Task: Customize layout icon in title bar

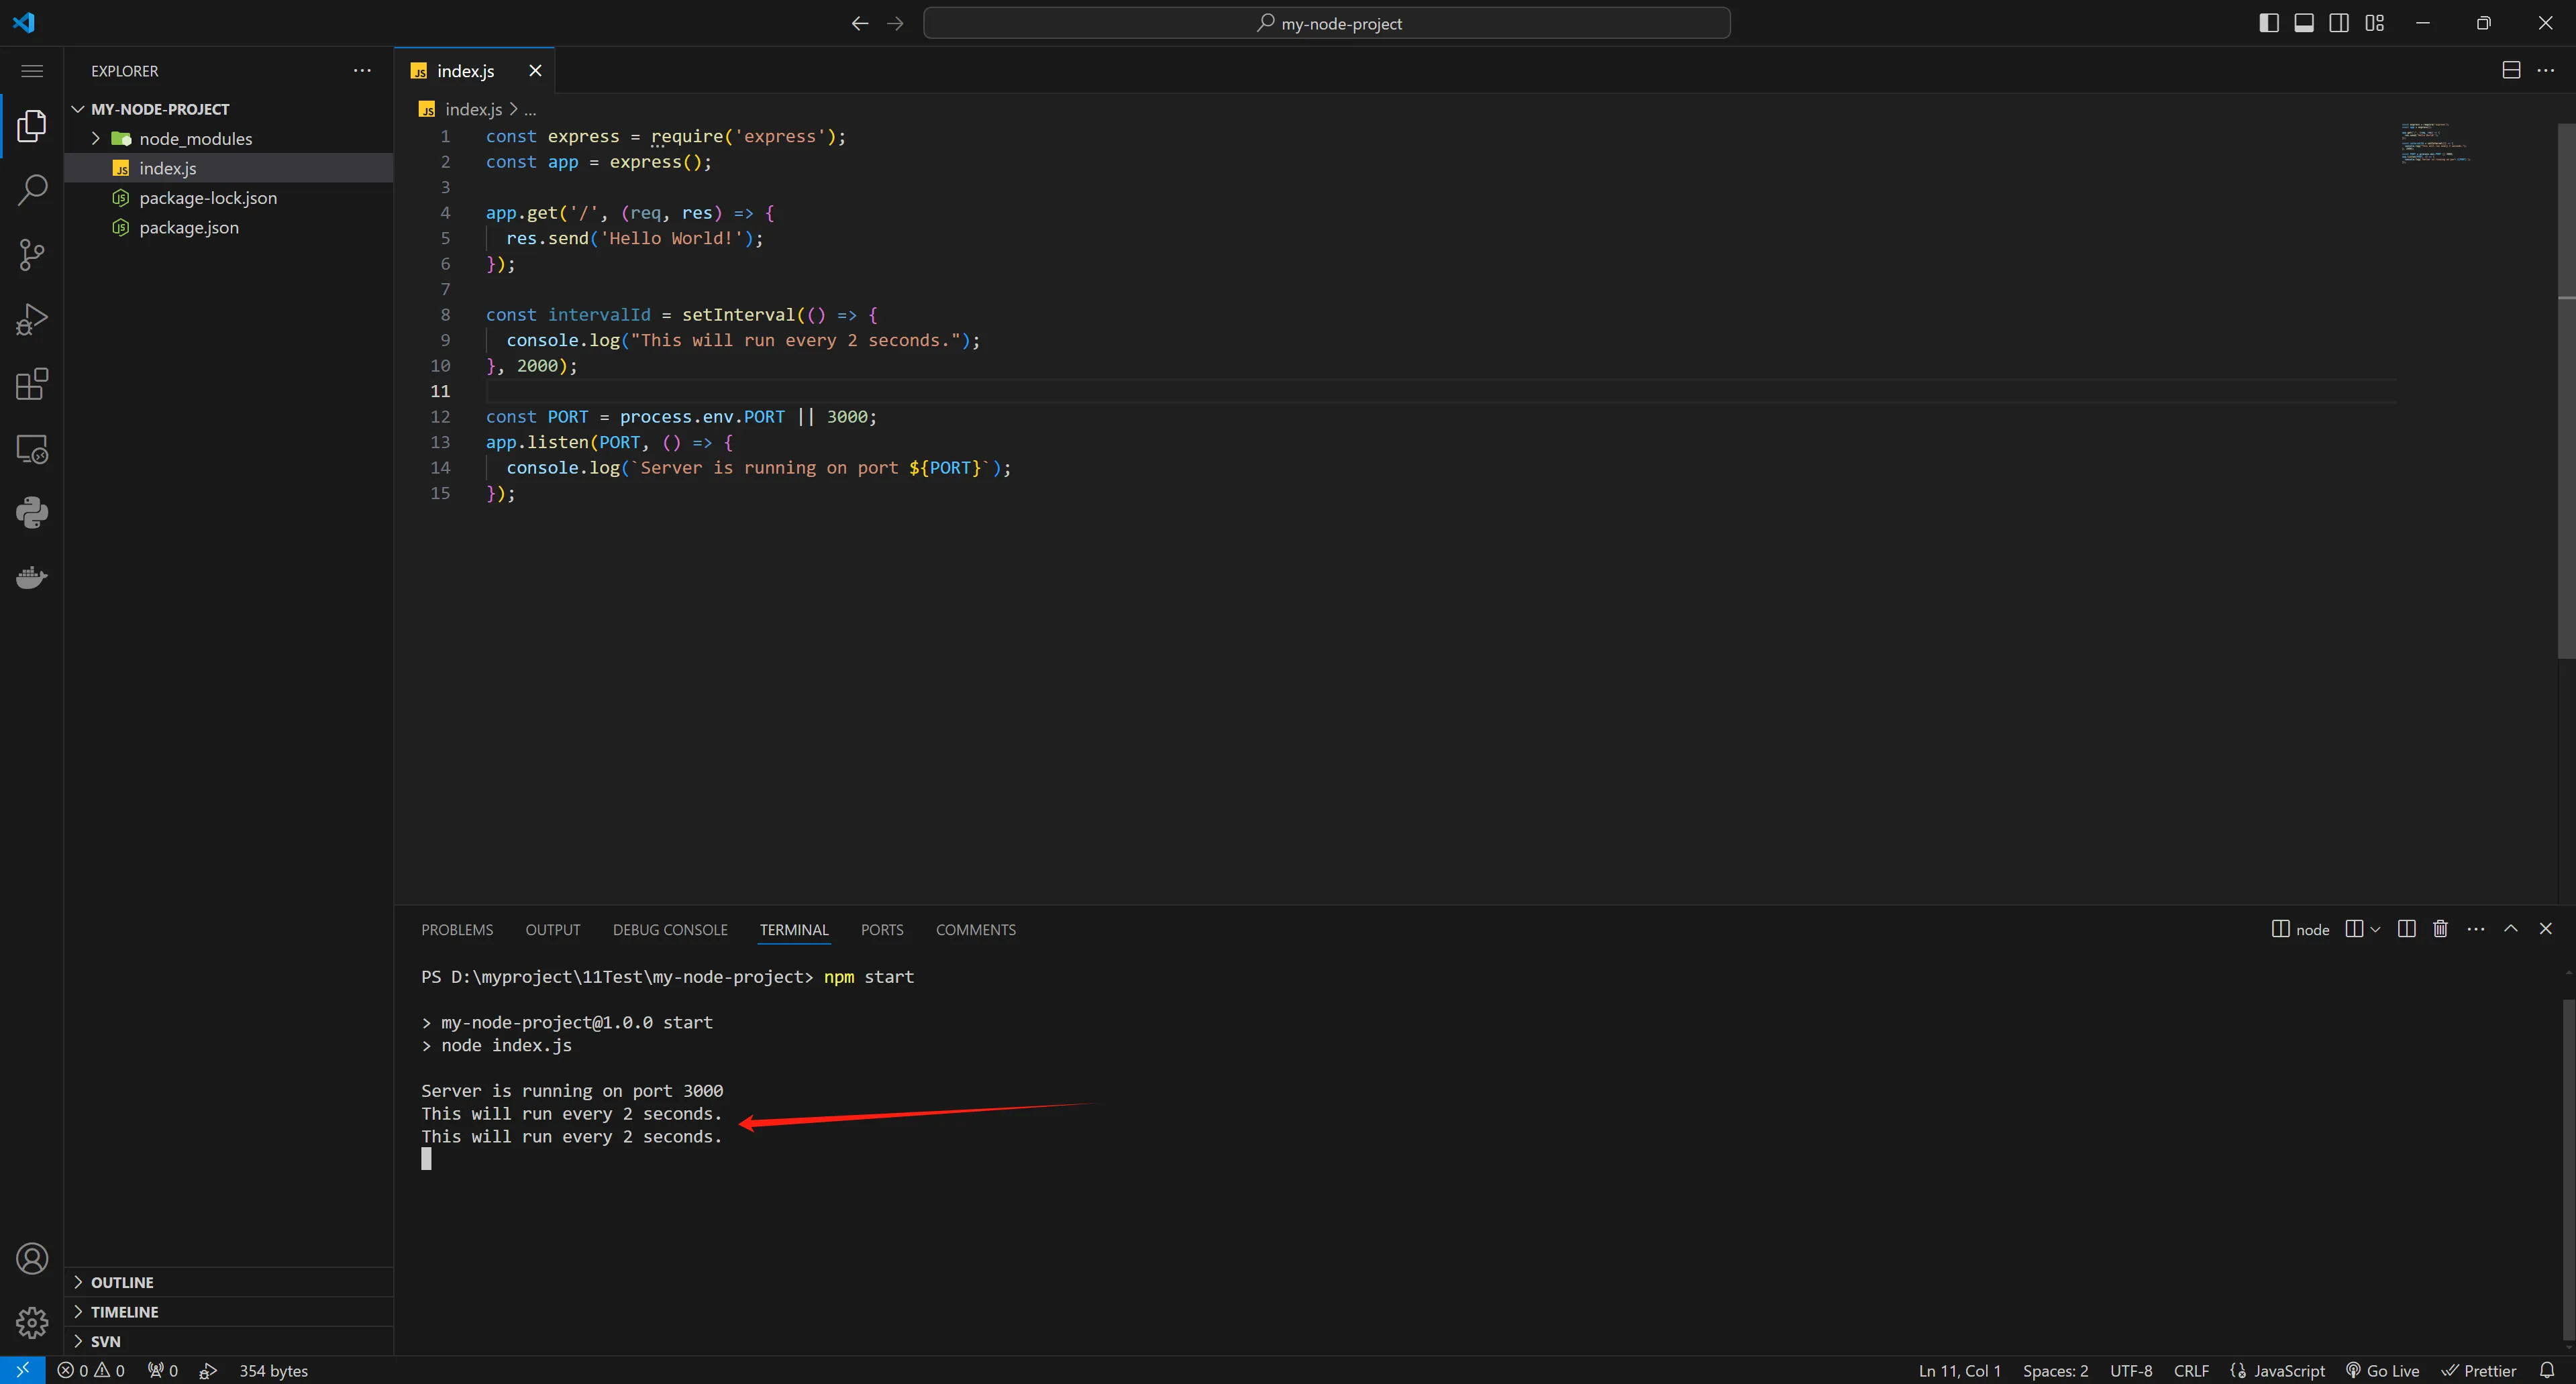Action: pyautogui.click(x=2375, y=23)
